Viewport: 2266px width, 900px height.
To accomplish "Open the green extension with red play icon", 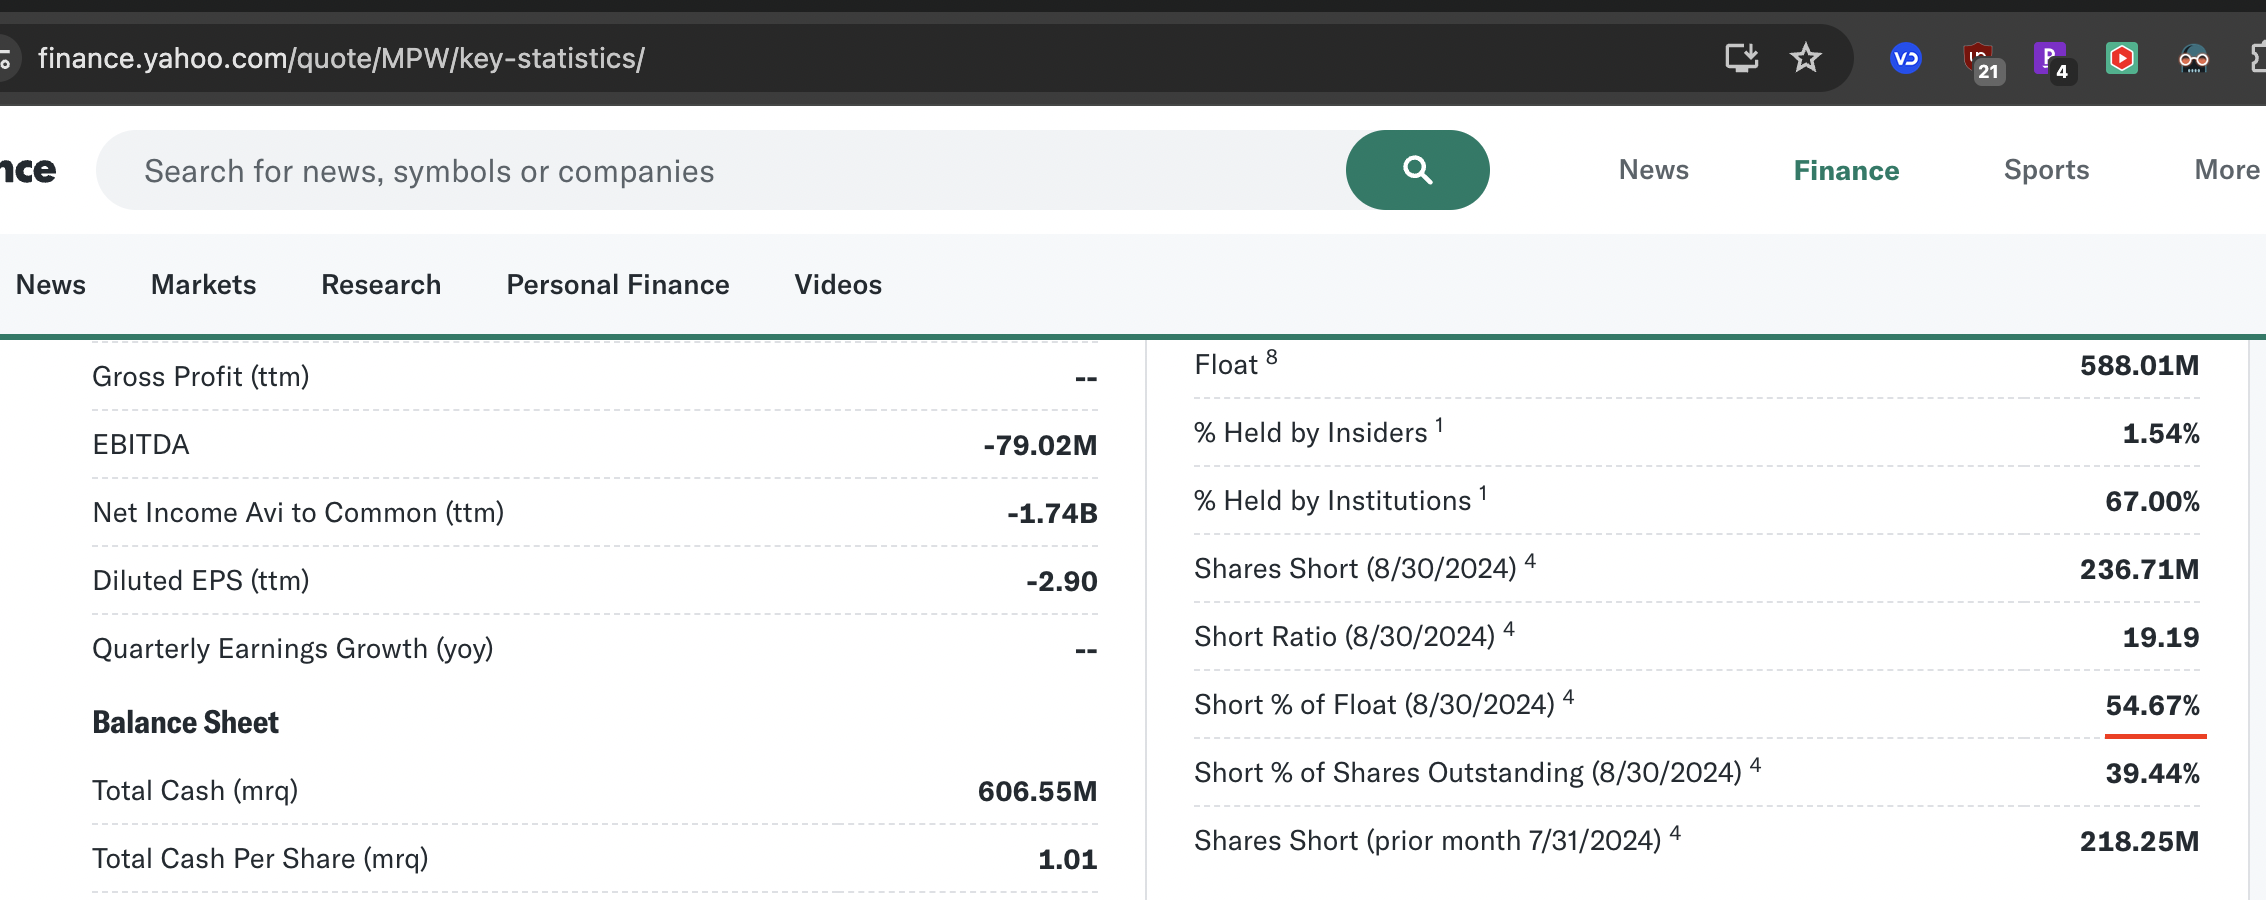I will tap(2121, 59).
